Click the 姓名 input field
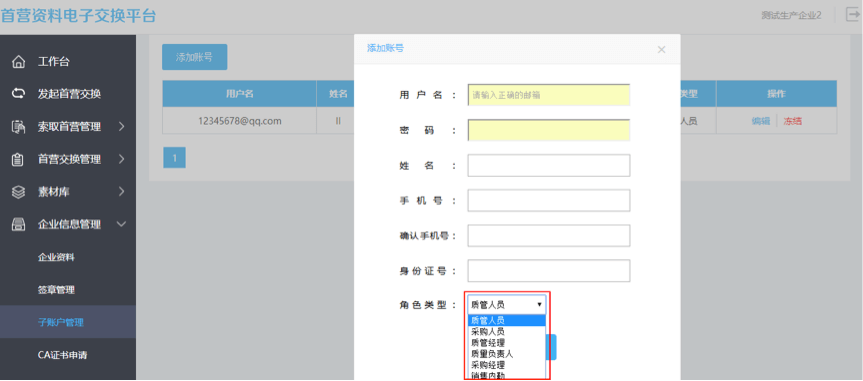This screenshot has height=381, width=863. 549,165
